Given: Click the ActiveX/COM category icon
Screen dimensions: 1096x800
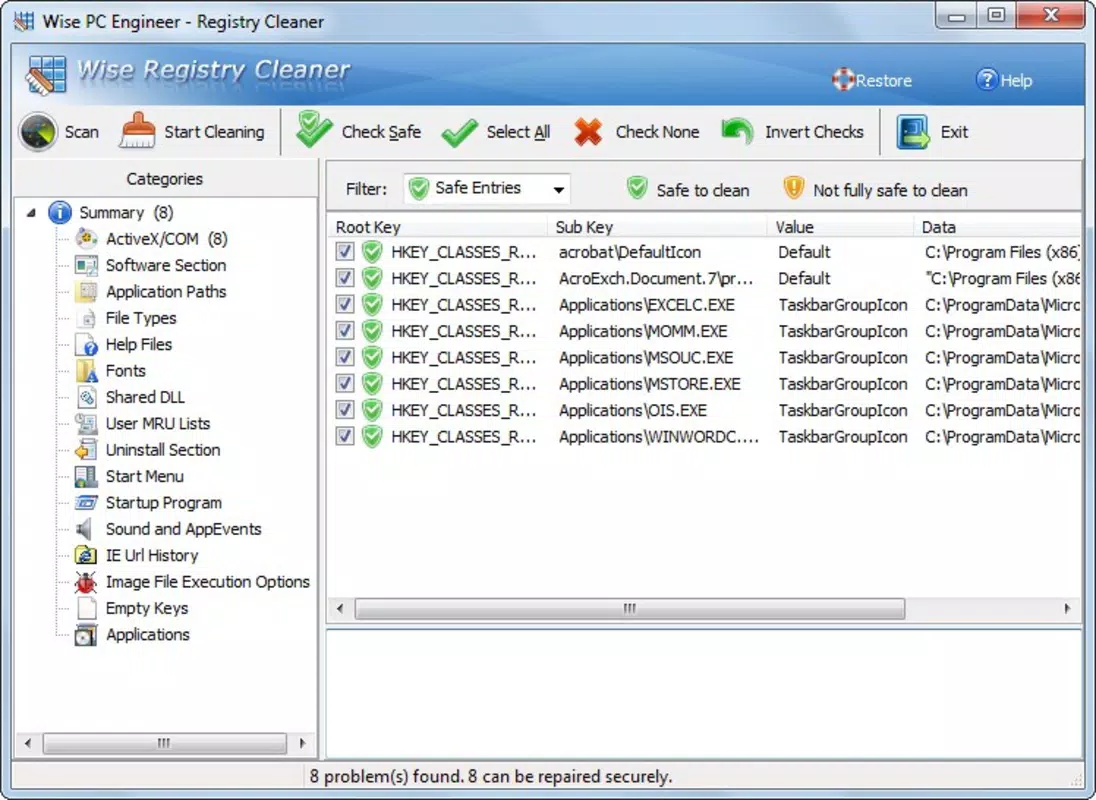Looking at the screenshot, I should (x=86, y=239).
